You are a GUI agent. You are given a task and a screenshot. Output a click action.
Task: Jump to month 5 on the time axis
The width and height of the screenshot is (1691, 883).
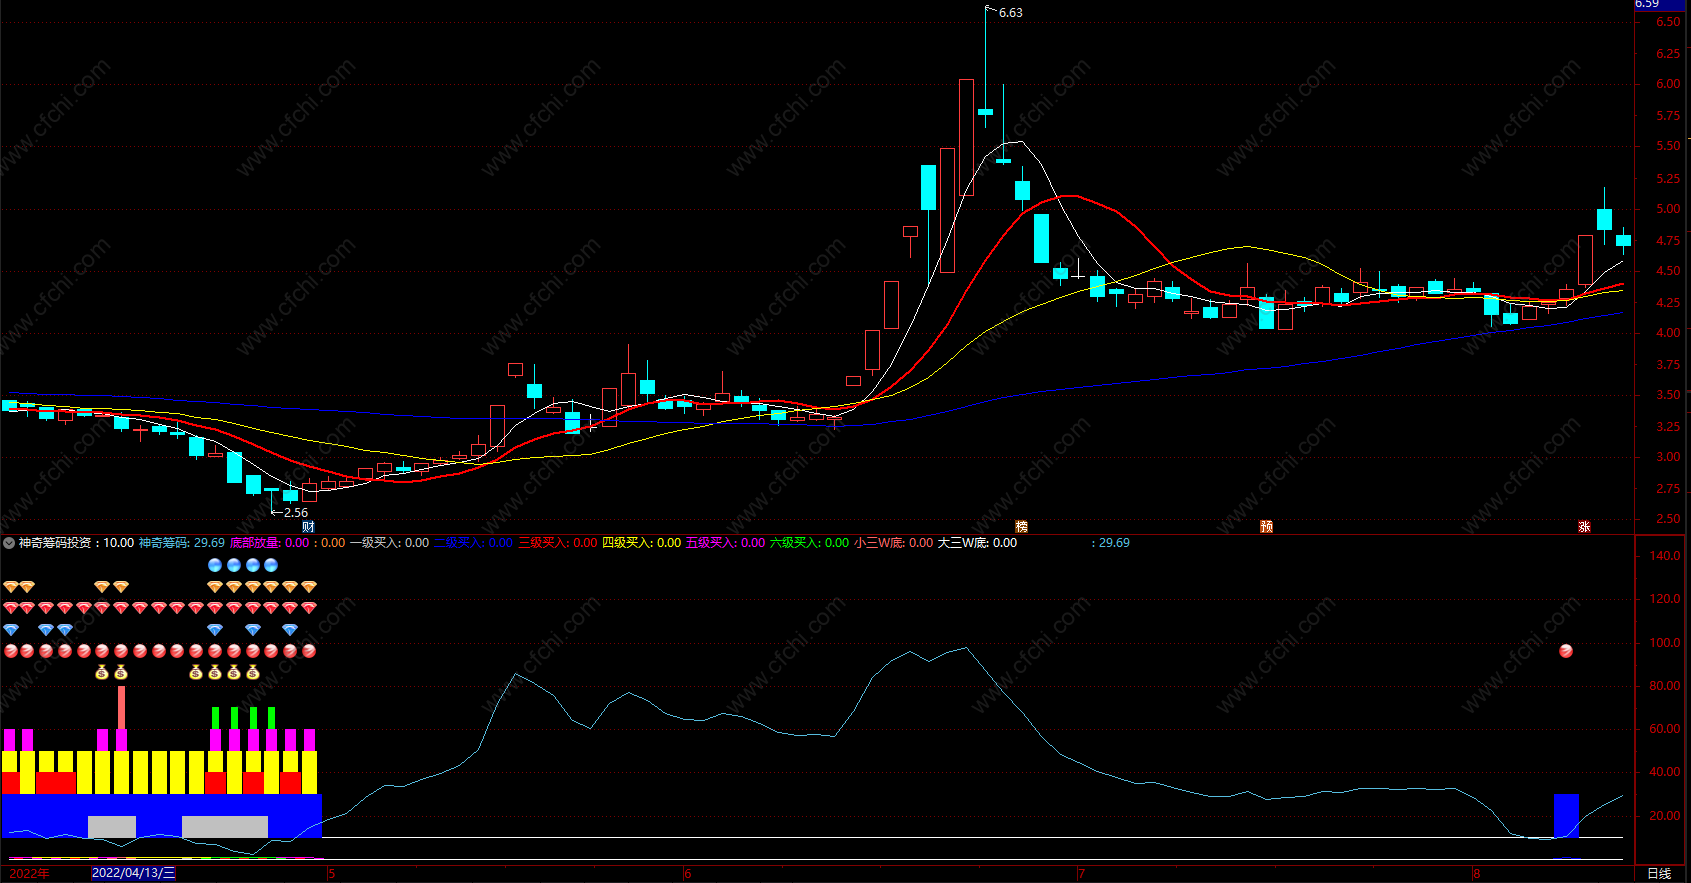tap(332, 874)
